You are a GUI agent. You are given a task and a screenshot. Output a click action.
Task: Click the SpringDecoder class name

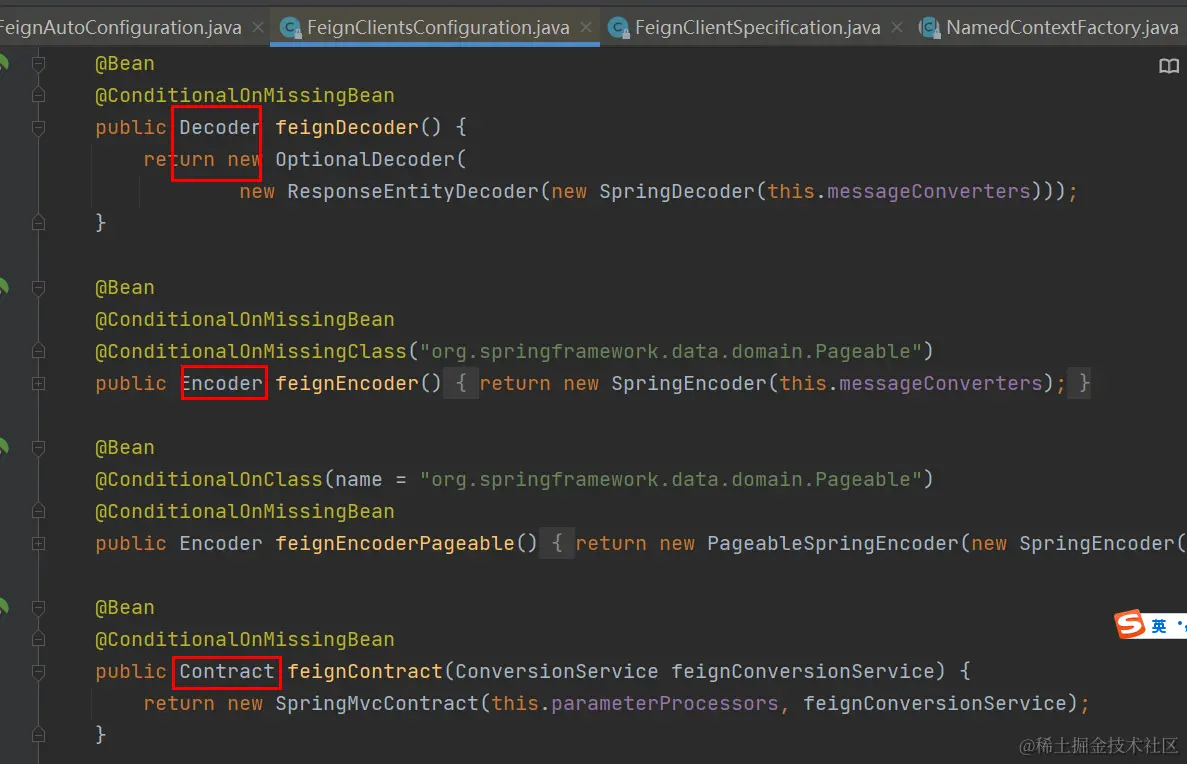(677, 191)
